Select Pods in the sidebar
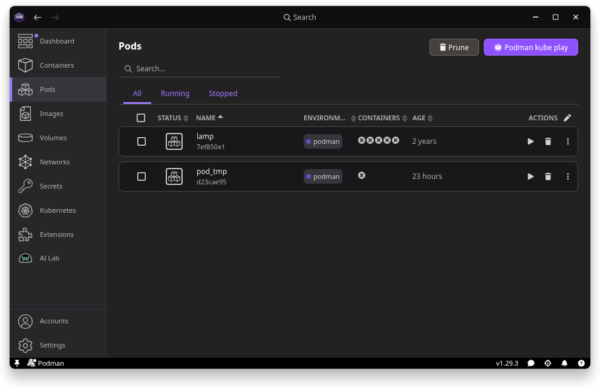 57,89
